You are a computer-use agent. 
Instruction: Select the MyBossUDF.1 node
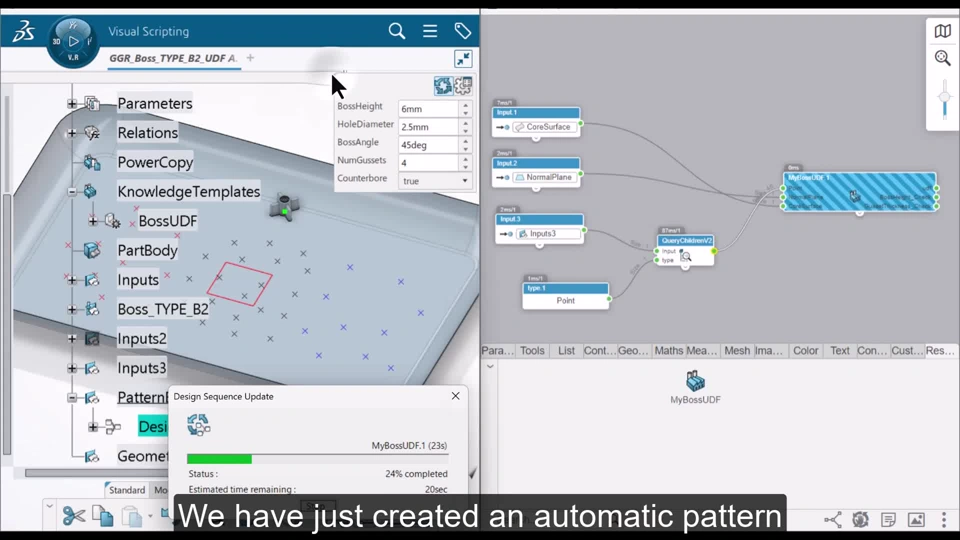point(860,192)
